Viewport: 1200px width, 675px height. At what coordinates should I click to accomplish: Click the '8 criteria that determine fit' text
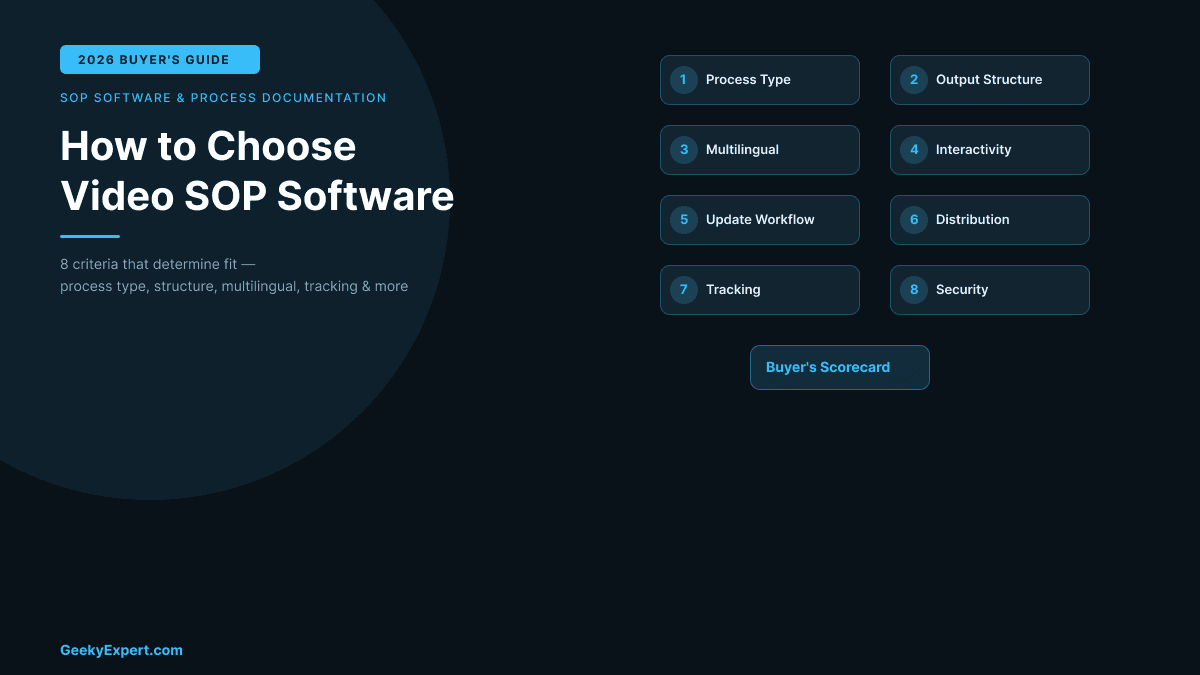click(x=158, y=264)
